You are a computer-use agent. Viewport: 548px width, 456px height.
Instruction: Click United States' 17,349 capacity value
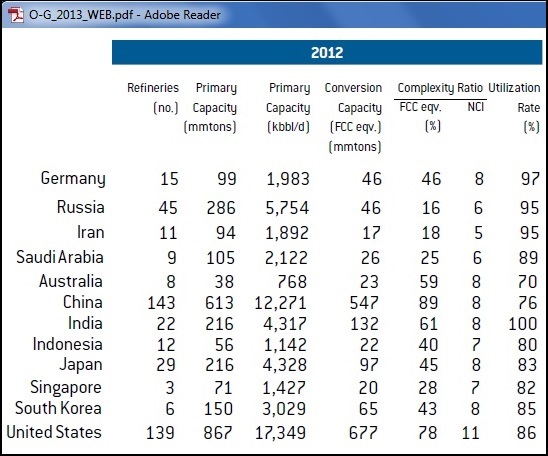tap(281, 433)
